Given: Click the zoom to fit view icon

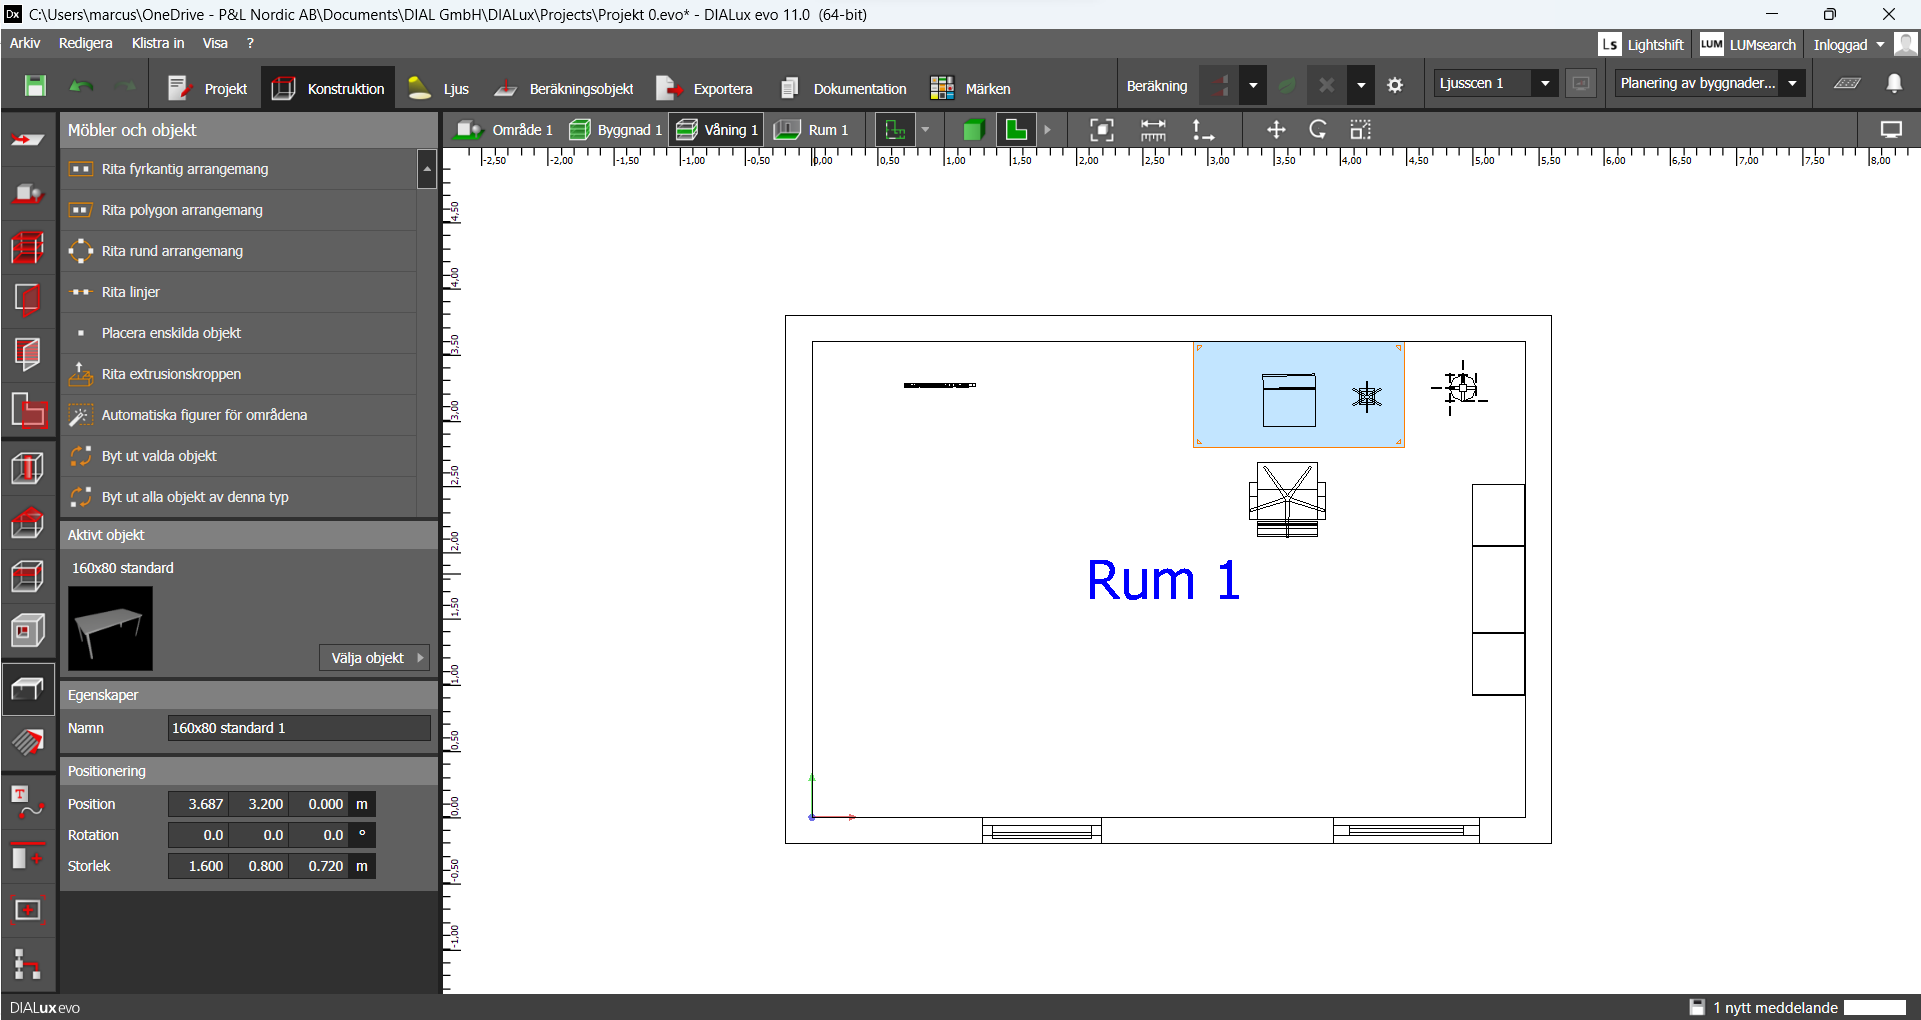Looking at the screenshot, I should pyautogui.click(x=1101, y=130).
